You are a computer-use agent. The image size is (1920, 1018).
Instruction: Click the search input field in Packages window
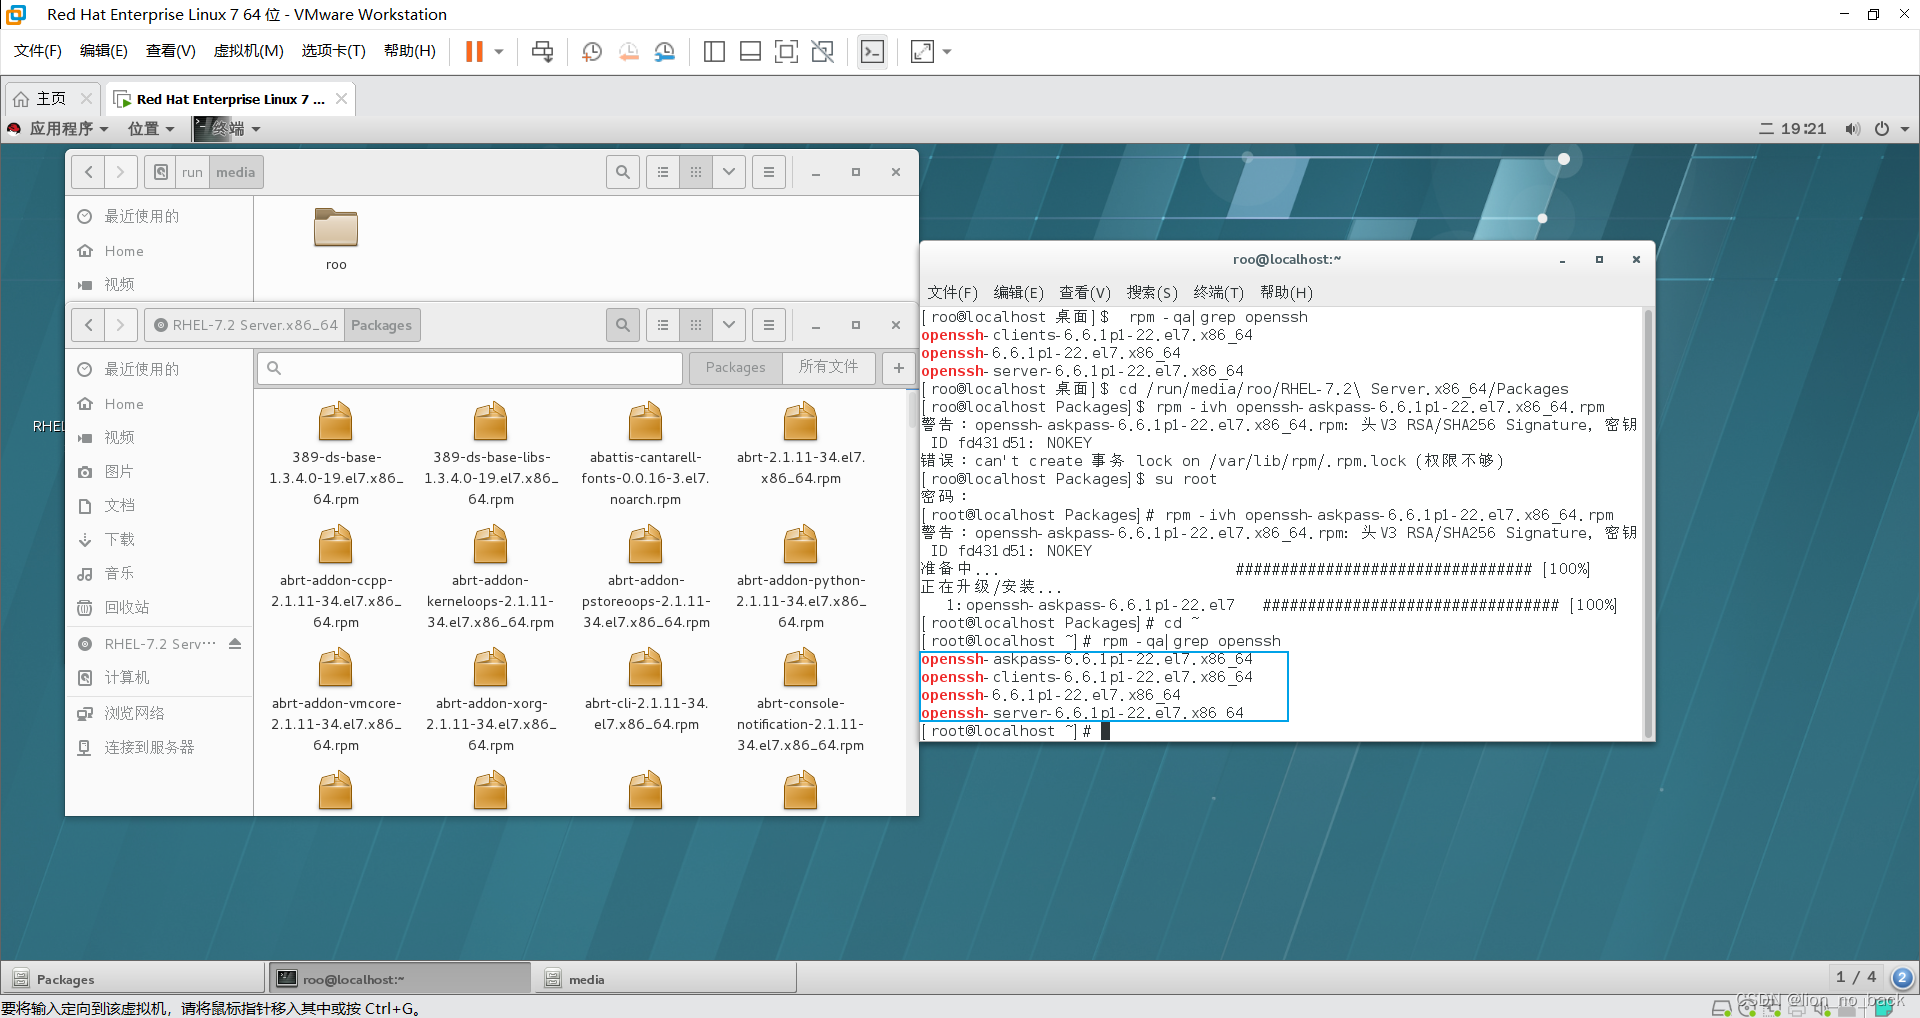[x=470, y=368]
